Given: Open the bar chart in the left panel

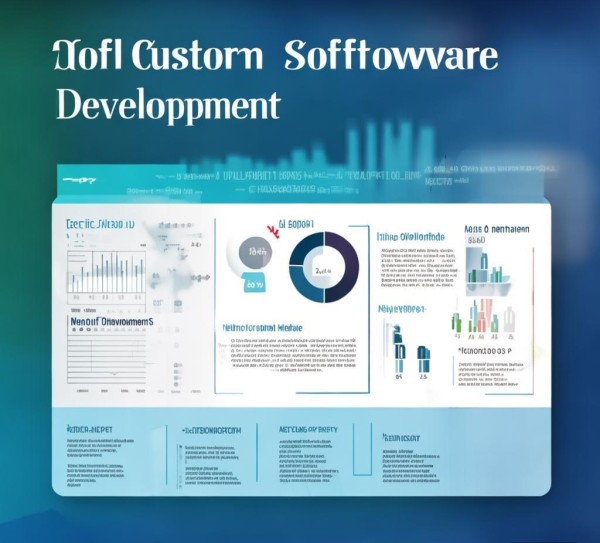Looking at the screenshot, I should point(106,272).
